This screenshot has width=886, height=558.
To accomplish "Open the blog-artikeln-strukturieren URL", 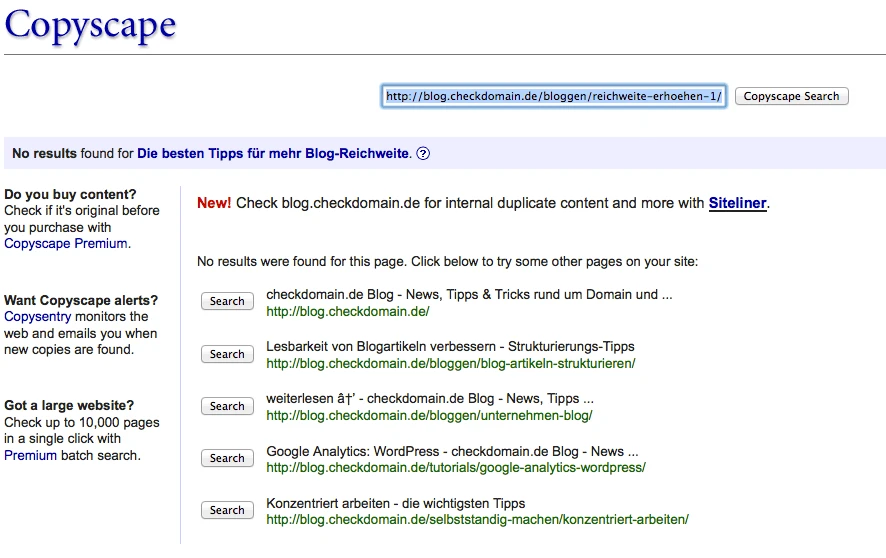I will click(451, 363).
